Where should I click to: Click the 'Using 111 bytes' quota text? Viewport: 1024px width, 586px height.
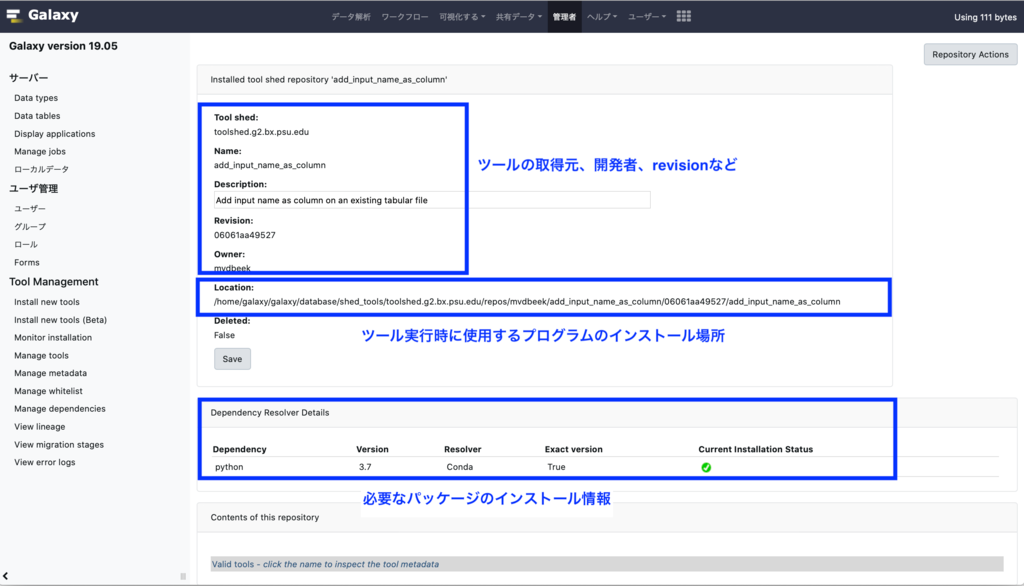(985, 18)
